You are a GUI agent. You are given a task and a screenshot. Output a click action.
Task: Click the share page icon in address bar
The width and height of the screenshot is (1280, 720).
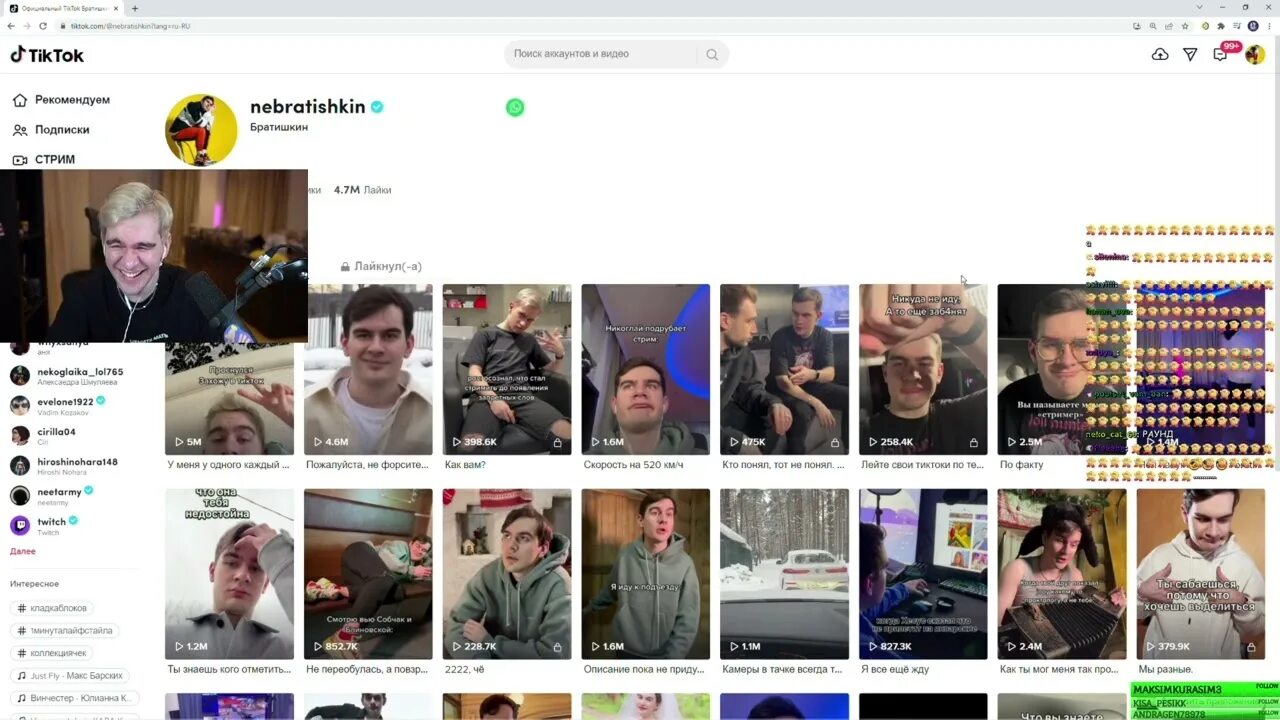coord(1169,26)
